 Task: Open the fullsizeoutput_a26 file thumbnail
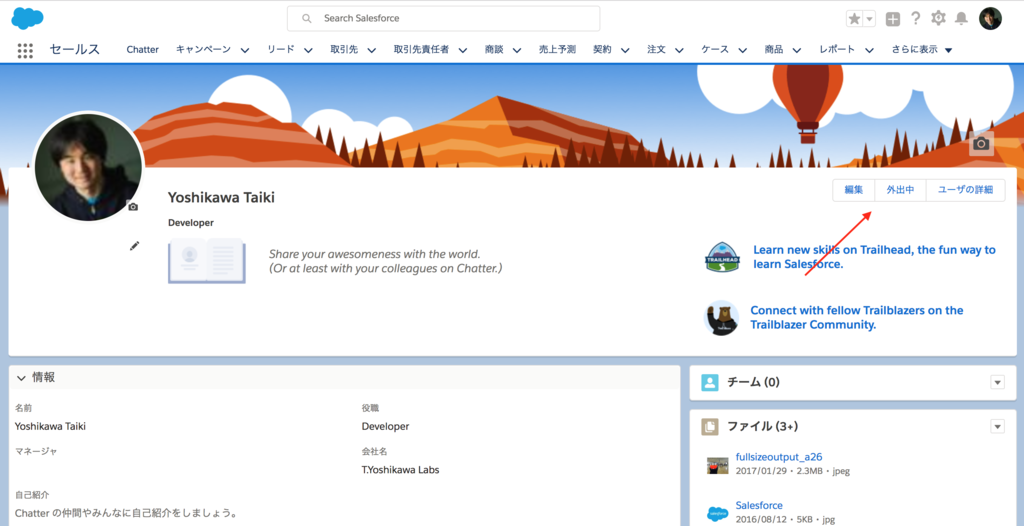pyautogui.click(x=717, y=465)
